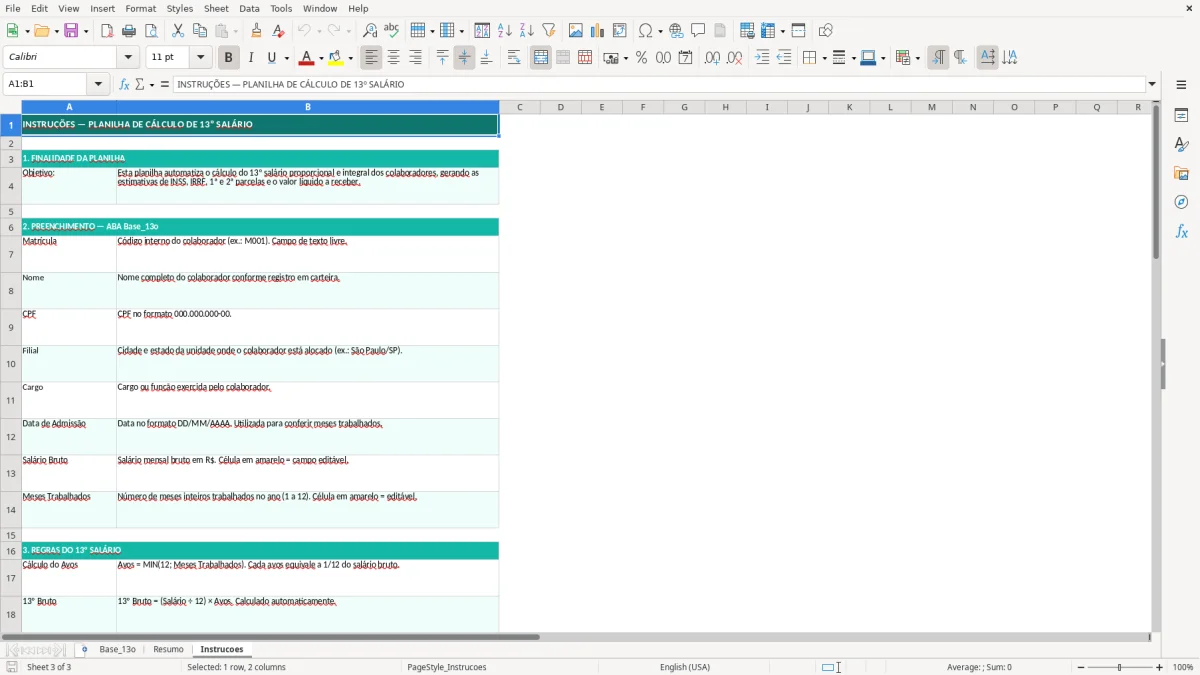
Task: Toggle Align Right
Action: tap(415, 58)
